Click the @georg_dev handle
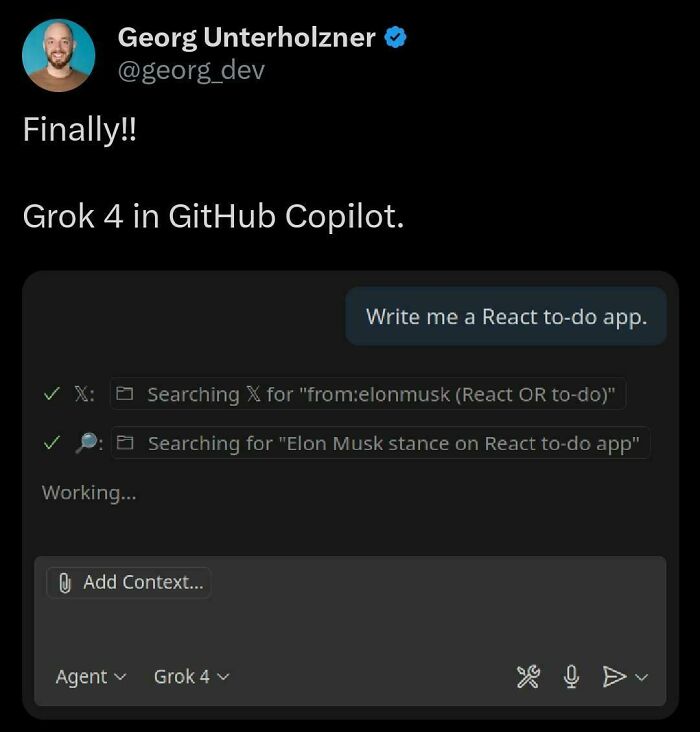 [191, 71]
